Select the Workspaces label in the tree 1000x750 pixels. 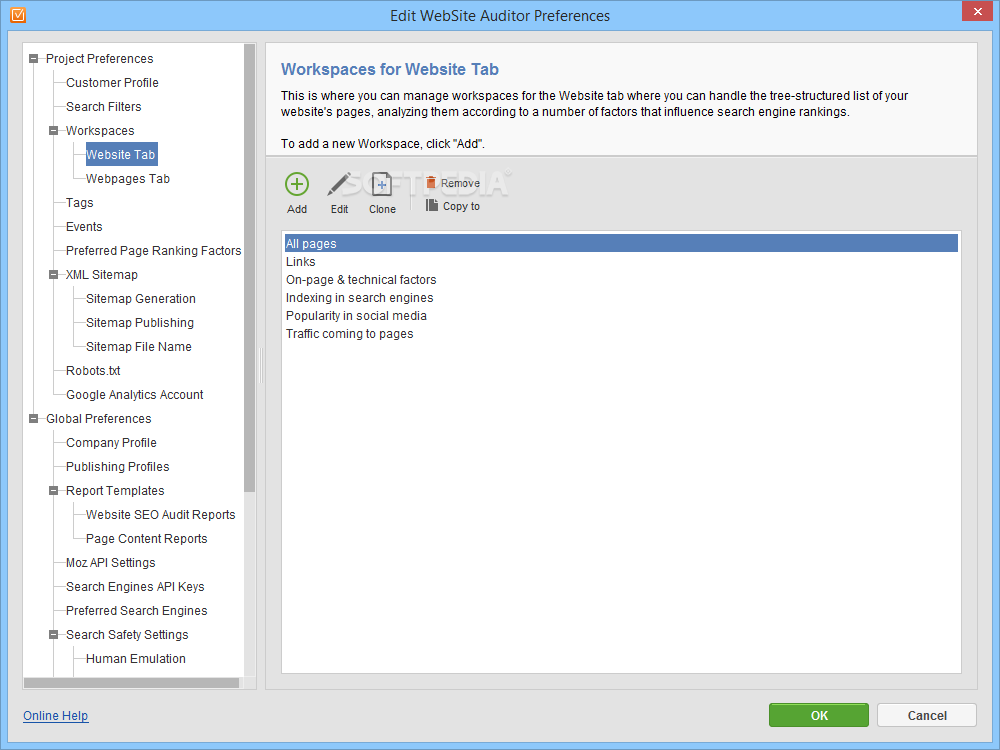100,131
